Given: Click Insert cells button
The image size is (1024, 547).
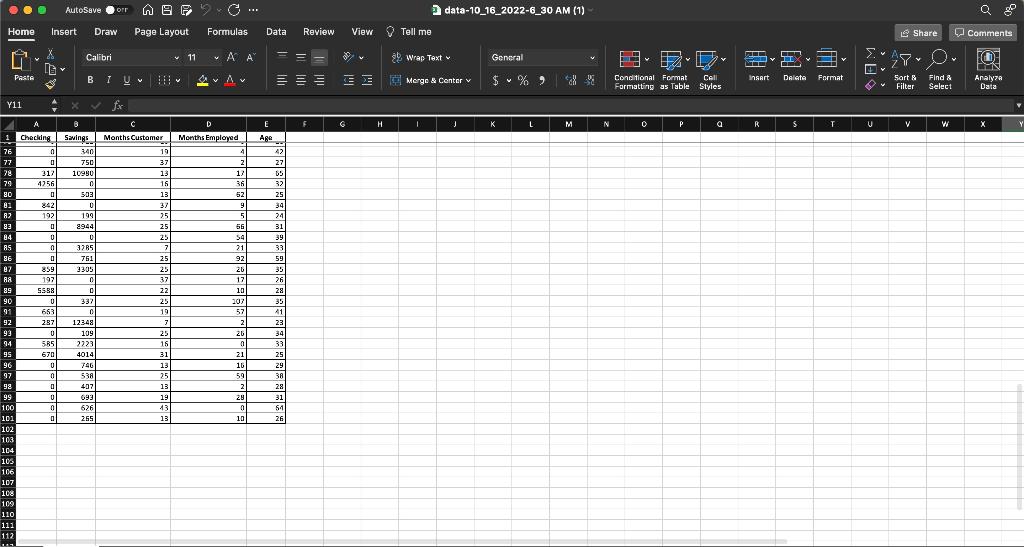Looking at the screenshot, I should (759, 66).
